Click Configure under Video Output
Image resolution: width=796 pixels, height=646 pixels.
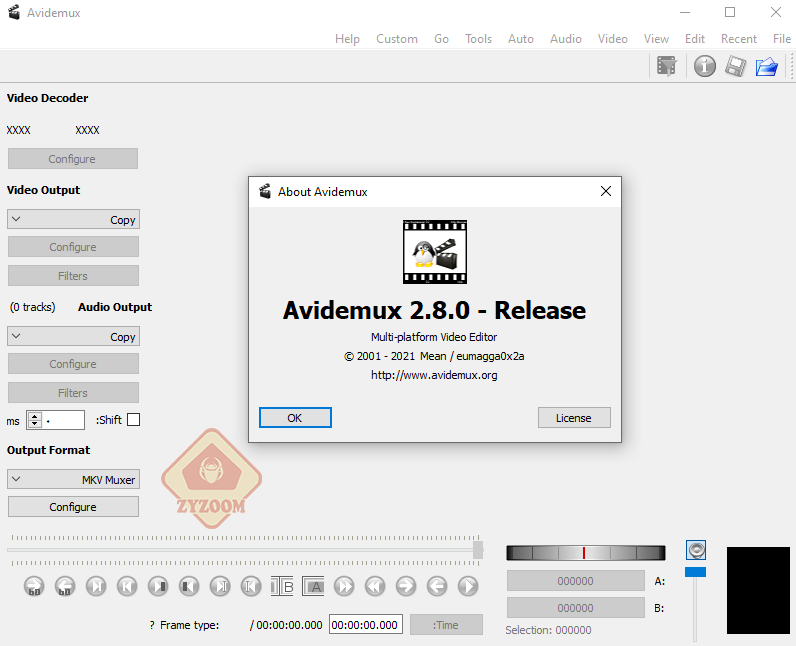tap(73, 247)
